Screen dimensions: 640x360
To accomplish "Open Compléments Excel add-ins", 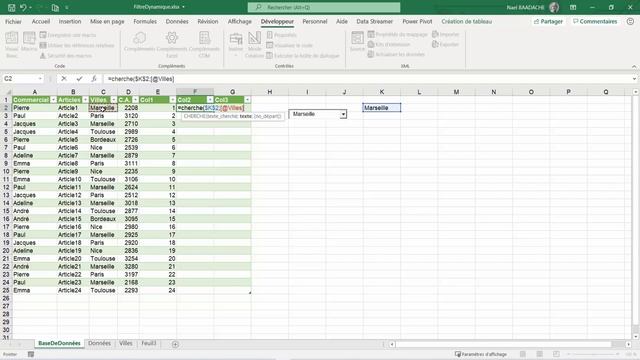I will point(172,44).
